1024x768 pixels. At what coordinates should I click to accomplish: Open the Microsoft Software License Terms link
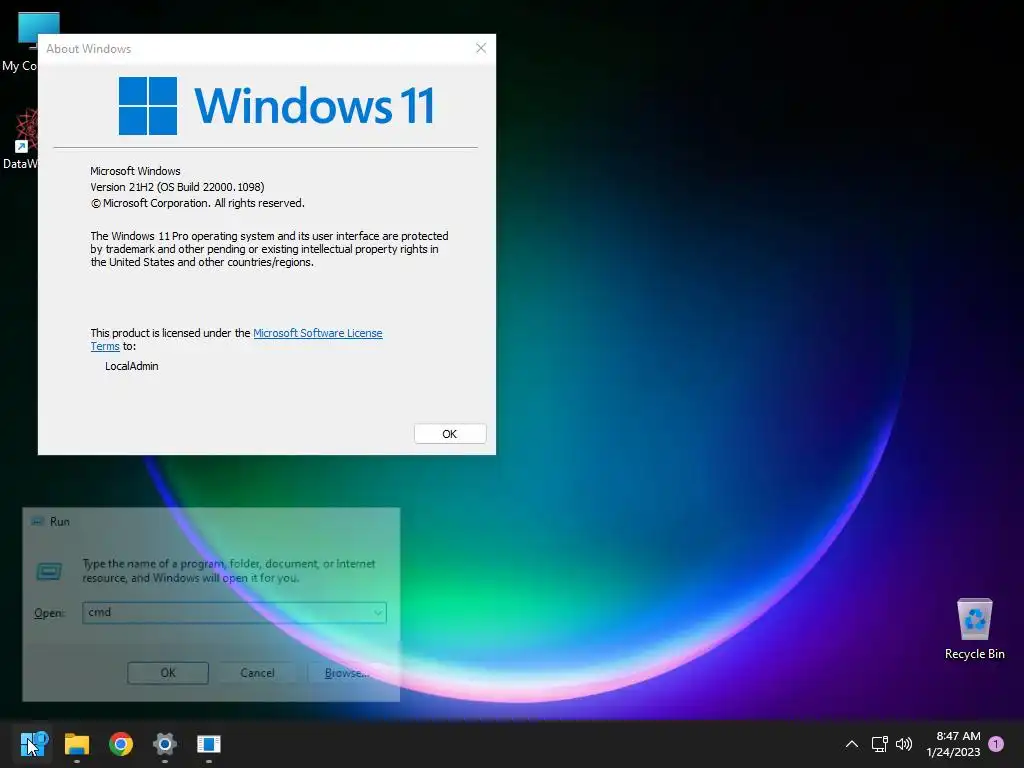(x=317, y=333)
